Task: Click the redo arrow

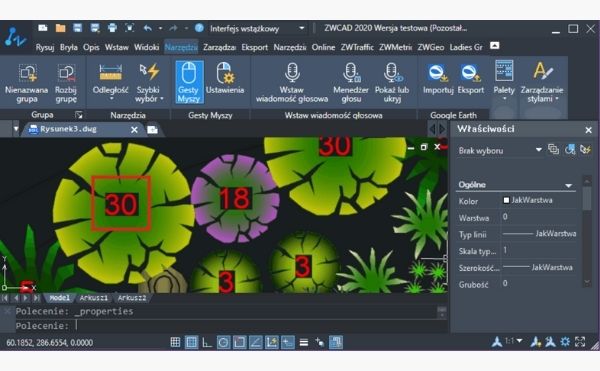Action: [173, 28]
